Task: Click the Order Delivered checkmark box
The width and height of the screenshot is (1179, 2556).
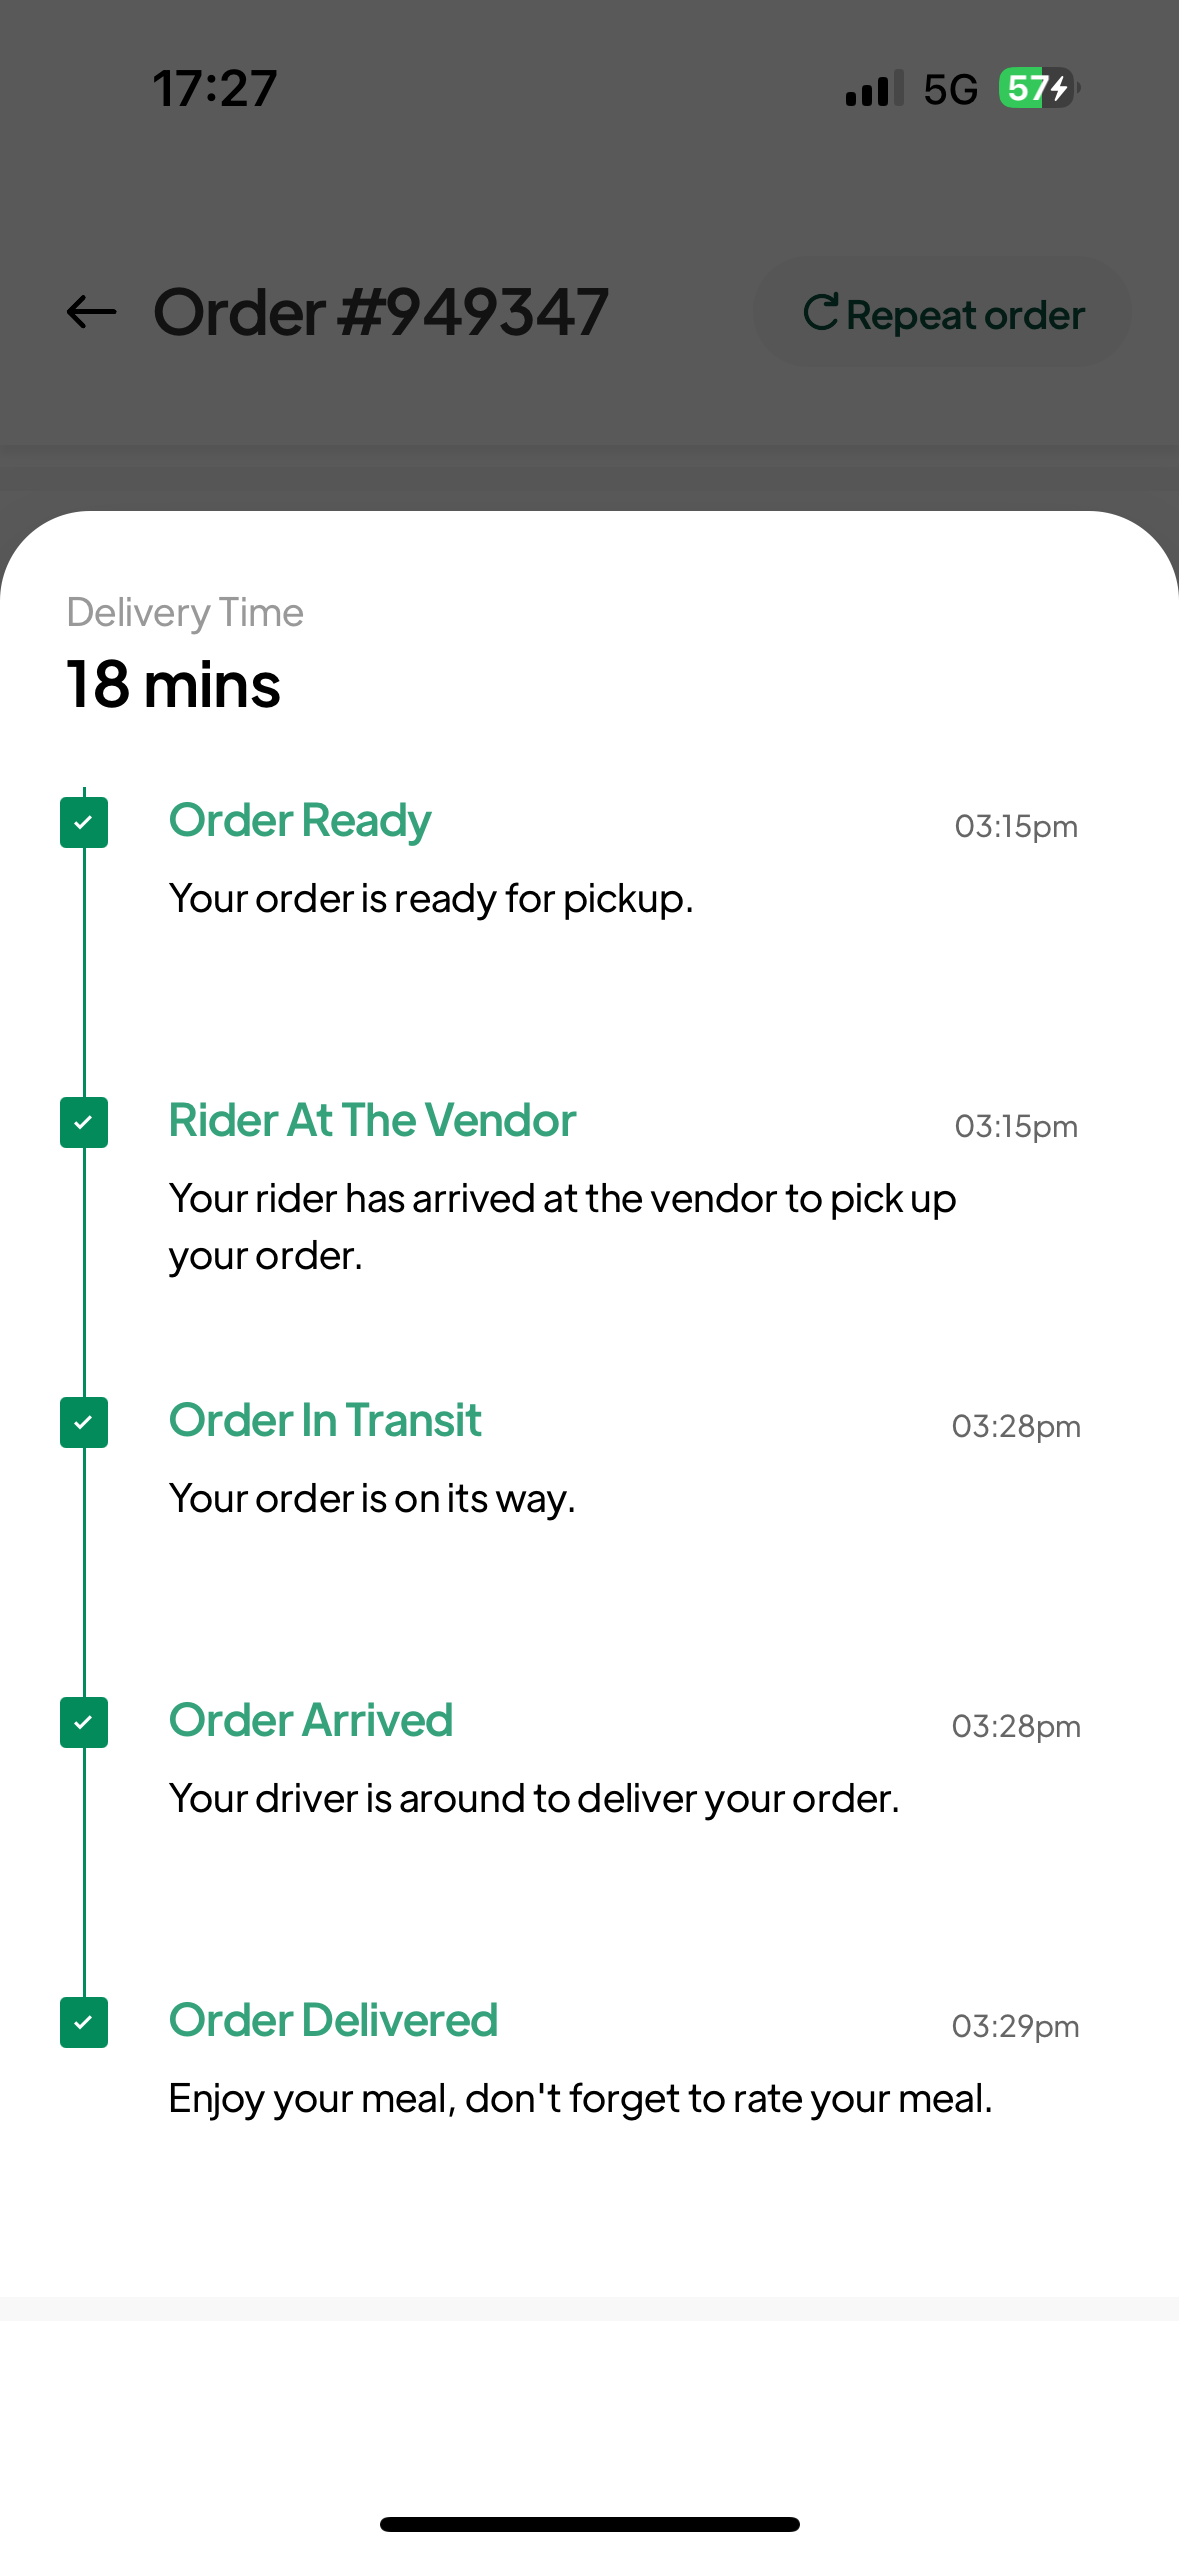Action: tap(84, 2023)
